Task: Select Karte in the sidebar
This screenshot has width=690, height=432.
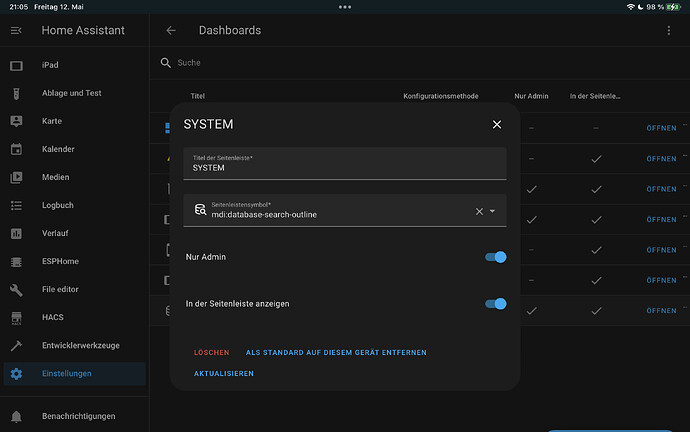Action: click(75, 121)
